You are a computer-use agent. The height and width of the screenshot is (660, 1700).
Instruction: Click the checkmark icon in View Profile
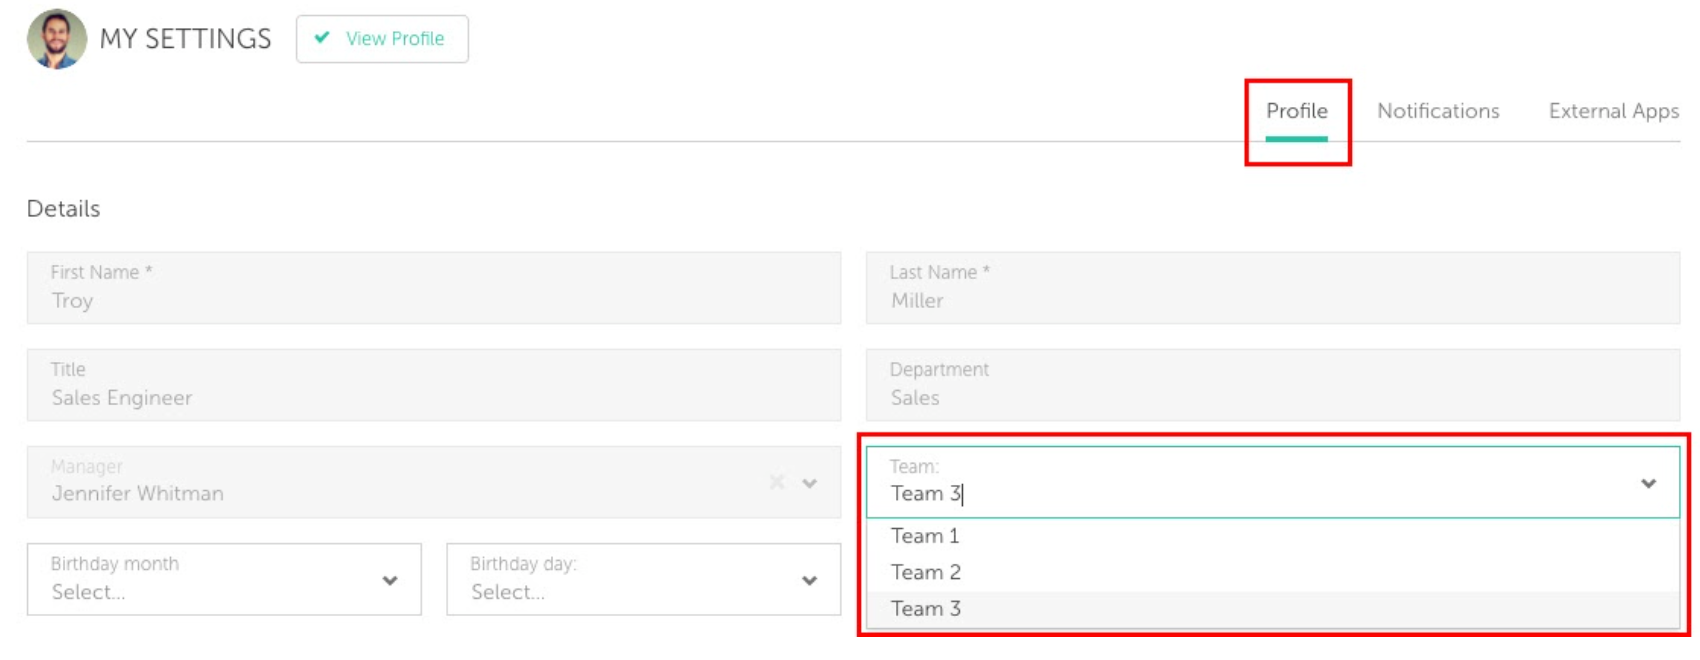click(x=322, y=38)
